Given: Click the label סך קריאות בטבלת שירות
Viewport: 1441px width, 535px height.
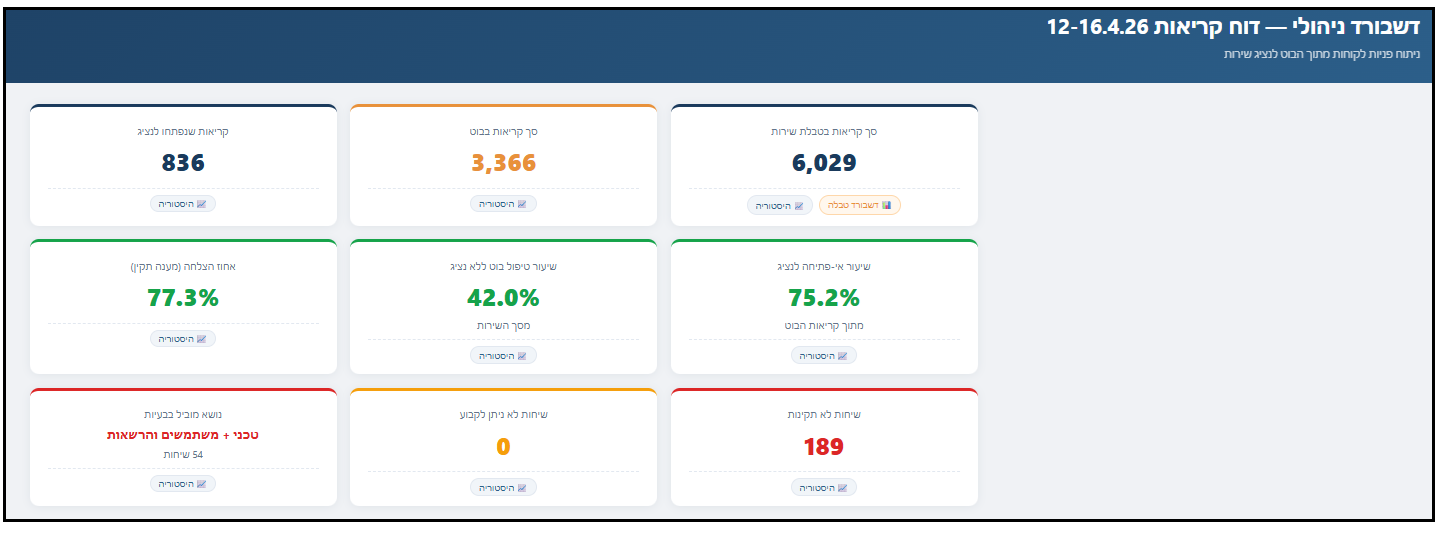Looking at the screenshot, I should [824, 131].
